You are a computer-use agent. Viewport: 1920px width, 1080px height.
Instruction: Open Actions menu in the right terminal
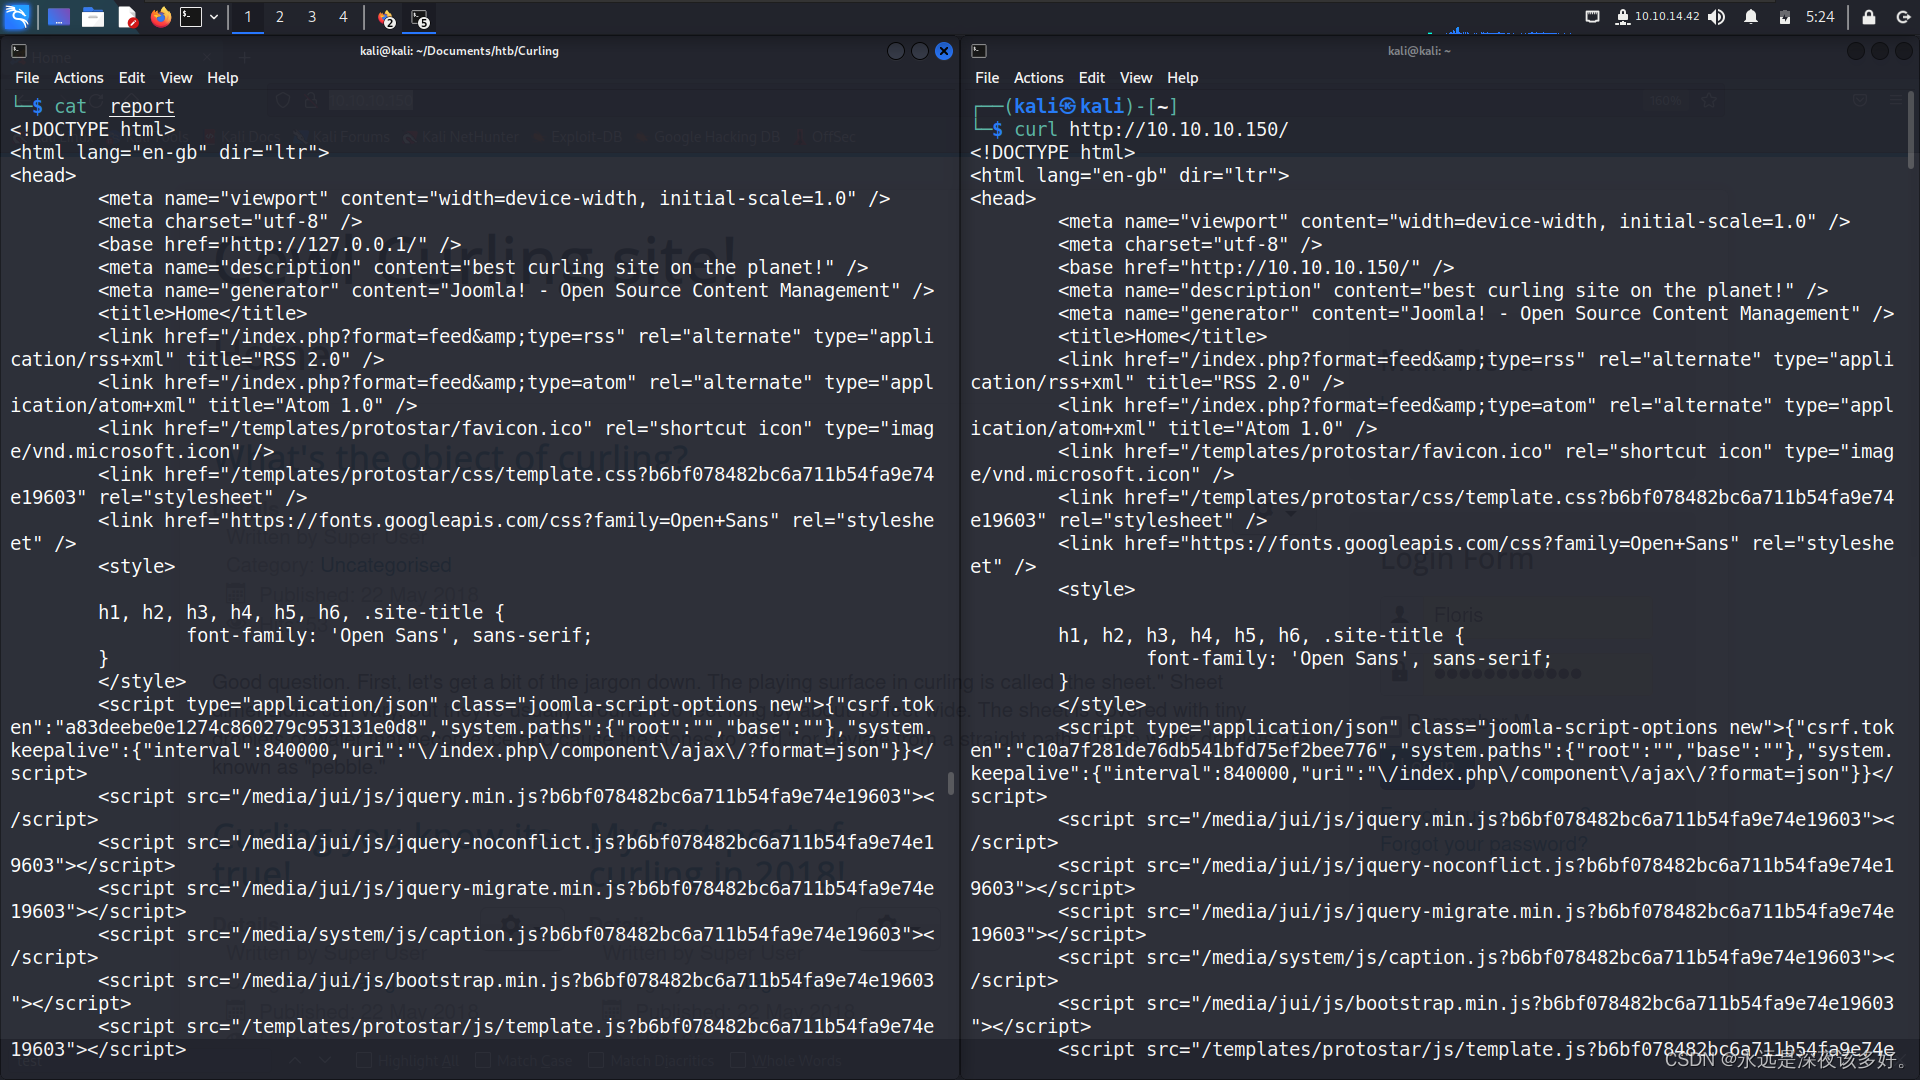click(x=1038, y=78)
